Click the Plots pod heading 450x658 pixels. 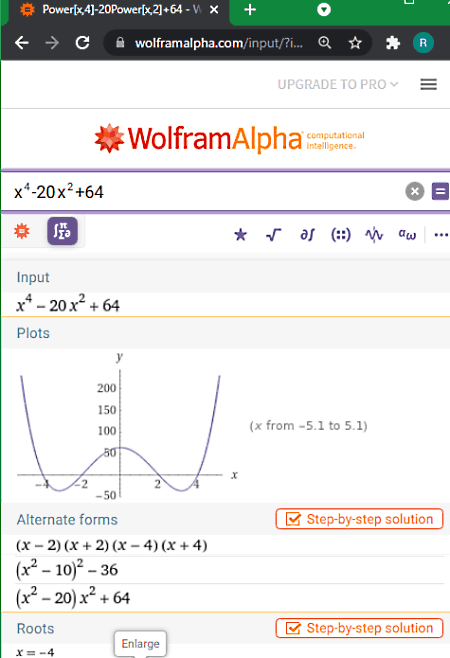coord(33,333)
